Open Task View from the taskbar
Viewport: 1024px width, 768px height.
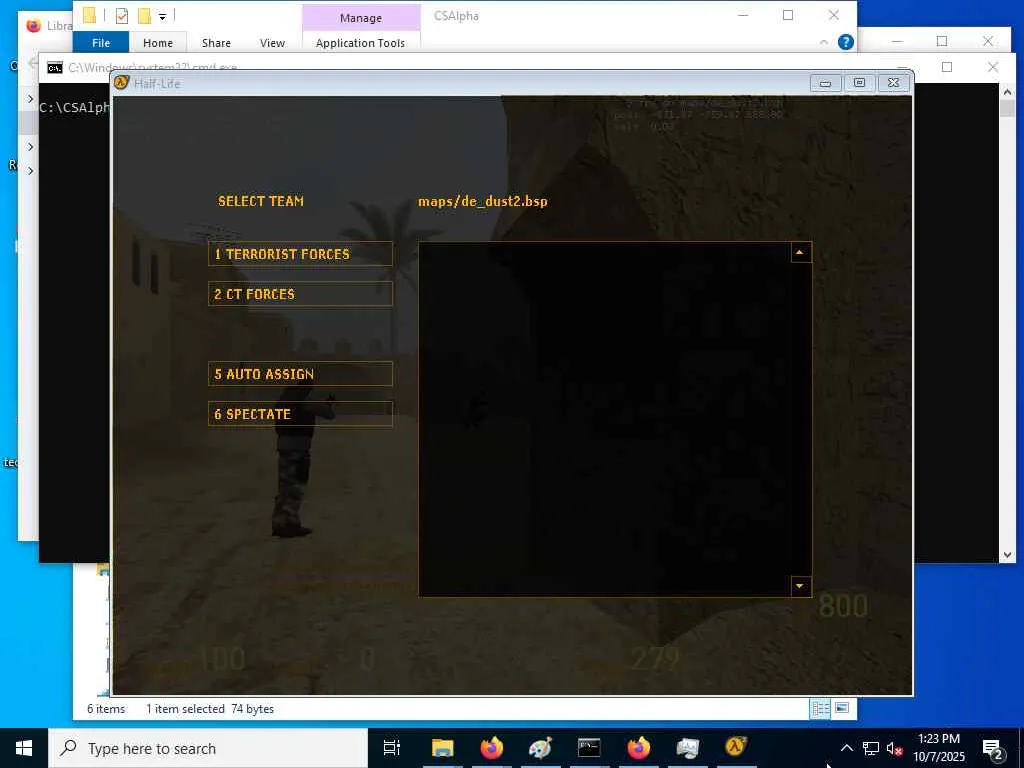click(x=391, y=748)
